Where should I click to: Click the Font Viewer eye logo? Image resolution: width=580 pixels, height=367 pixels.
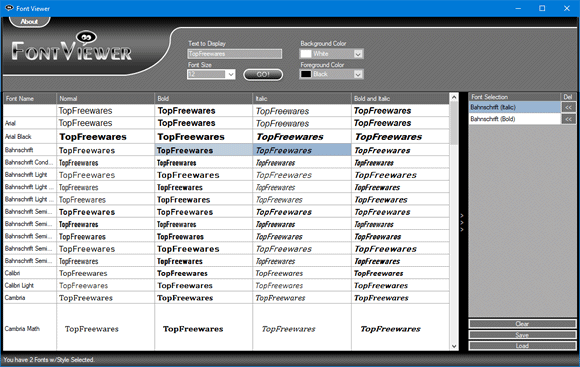coord(86,37)
